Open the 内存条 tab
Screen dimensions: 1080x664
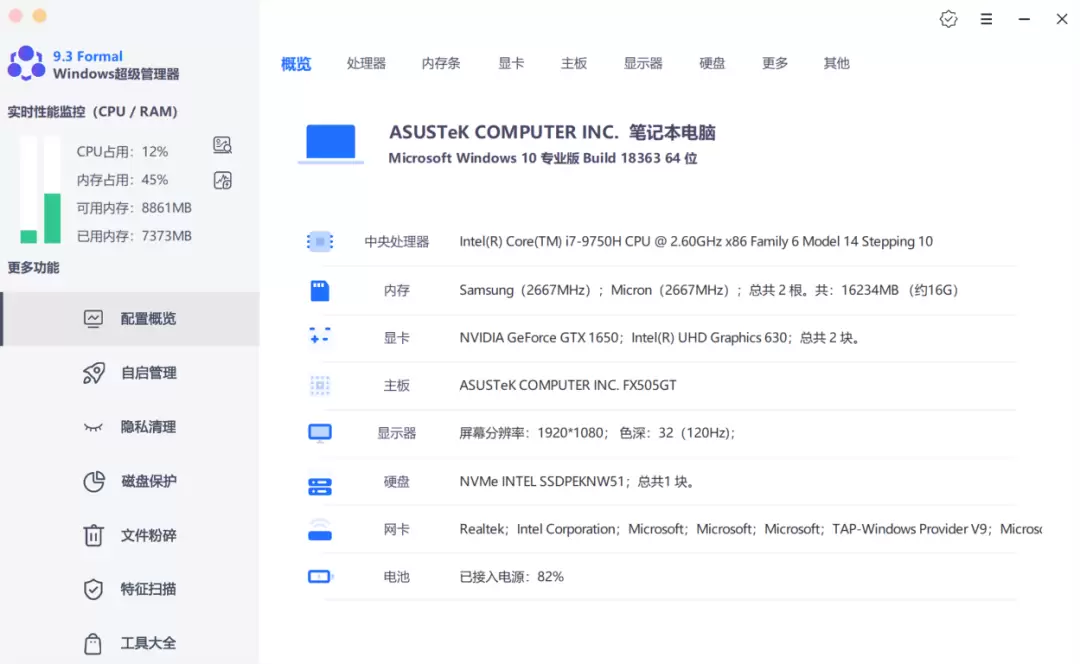[x=441, y=63]
